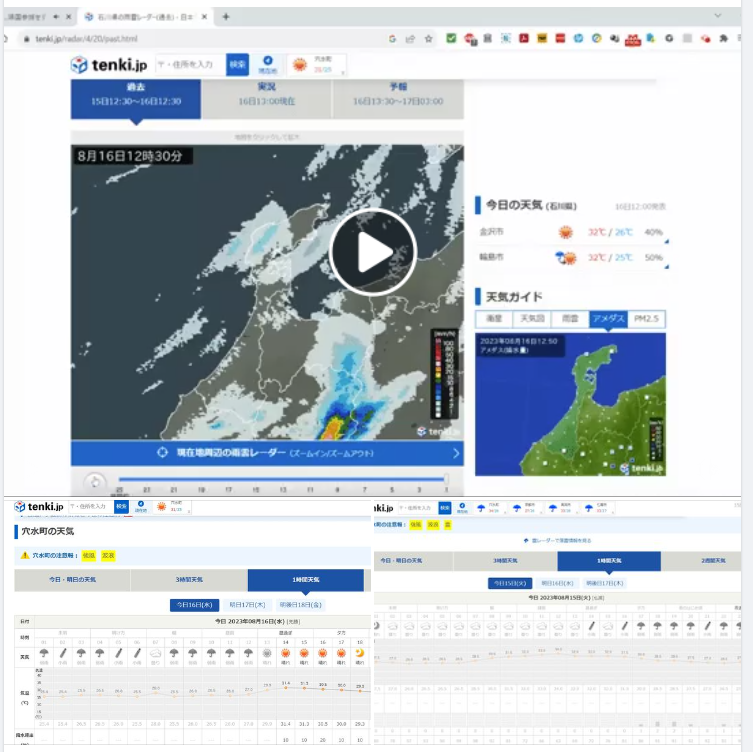Bookmark this page with the star icon
Viewport: 753px width, 752px height.
pos(428,38)
